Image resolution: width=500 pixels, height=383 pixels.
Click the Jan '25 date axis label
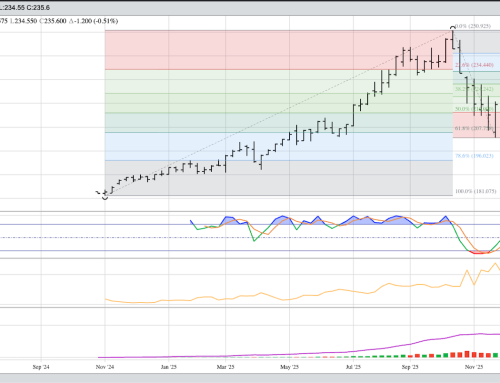pyautogui.click(x=168, y=367)
